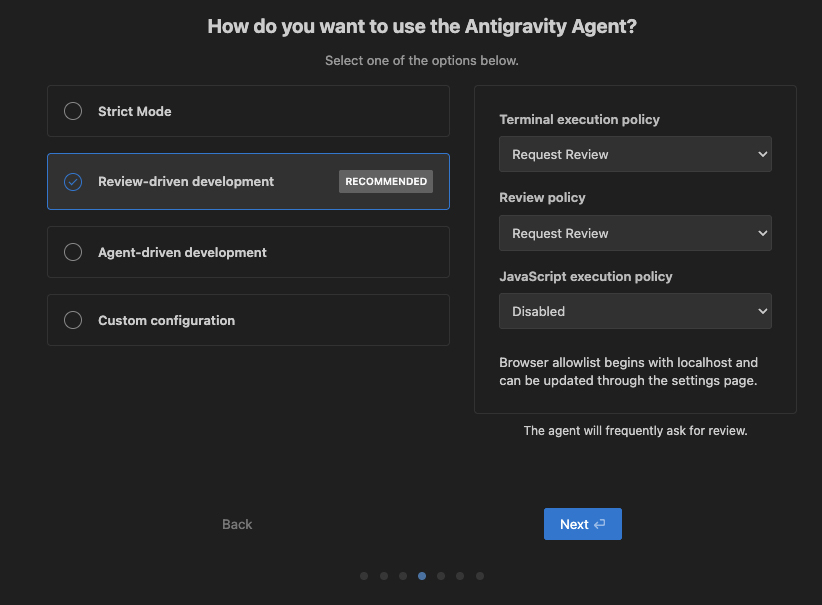The width and height of the screenshot is (822, 605).
Task: Click the second step pagination dot
Action: pyautogui.click(x=383, y=576)
